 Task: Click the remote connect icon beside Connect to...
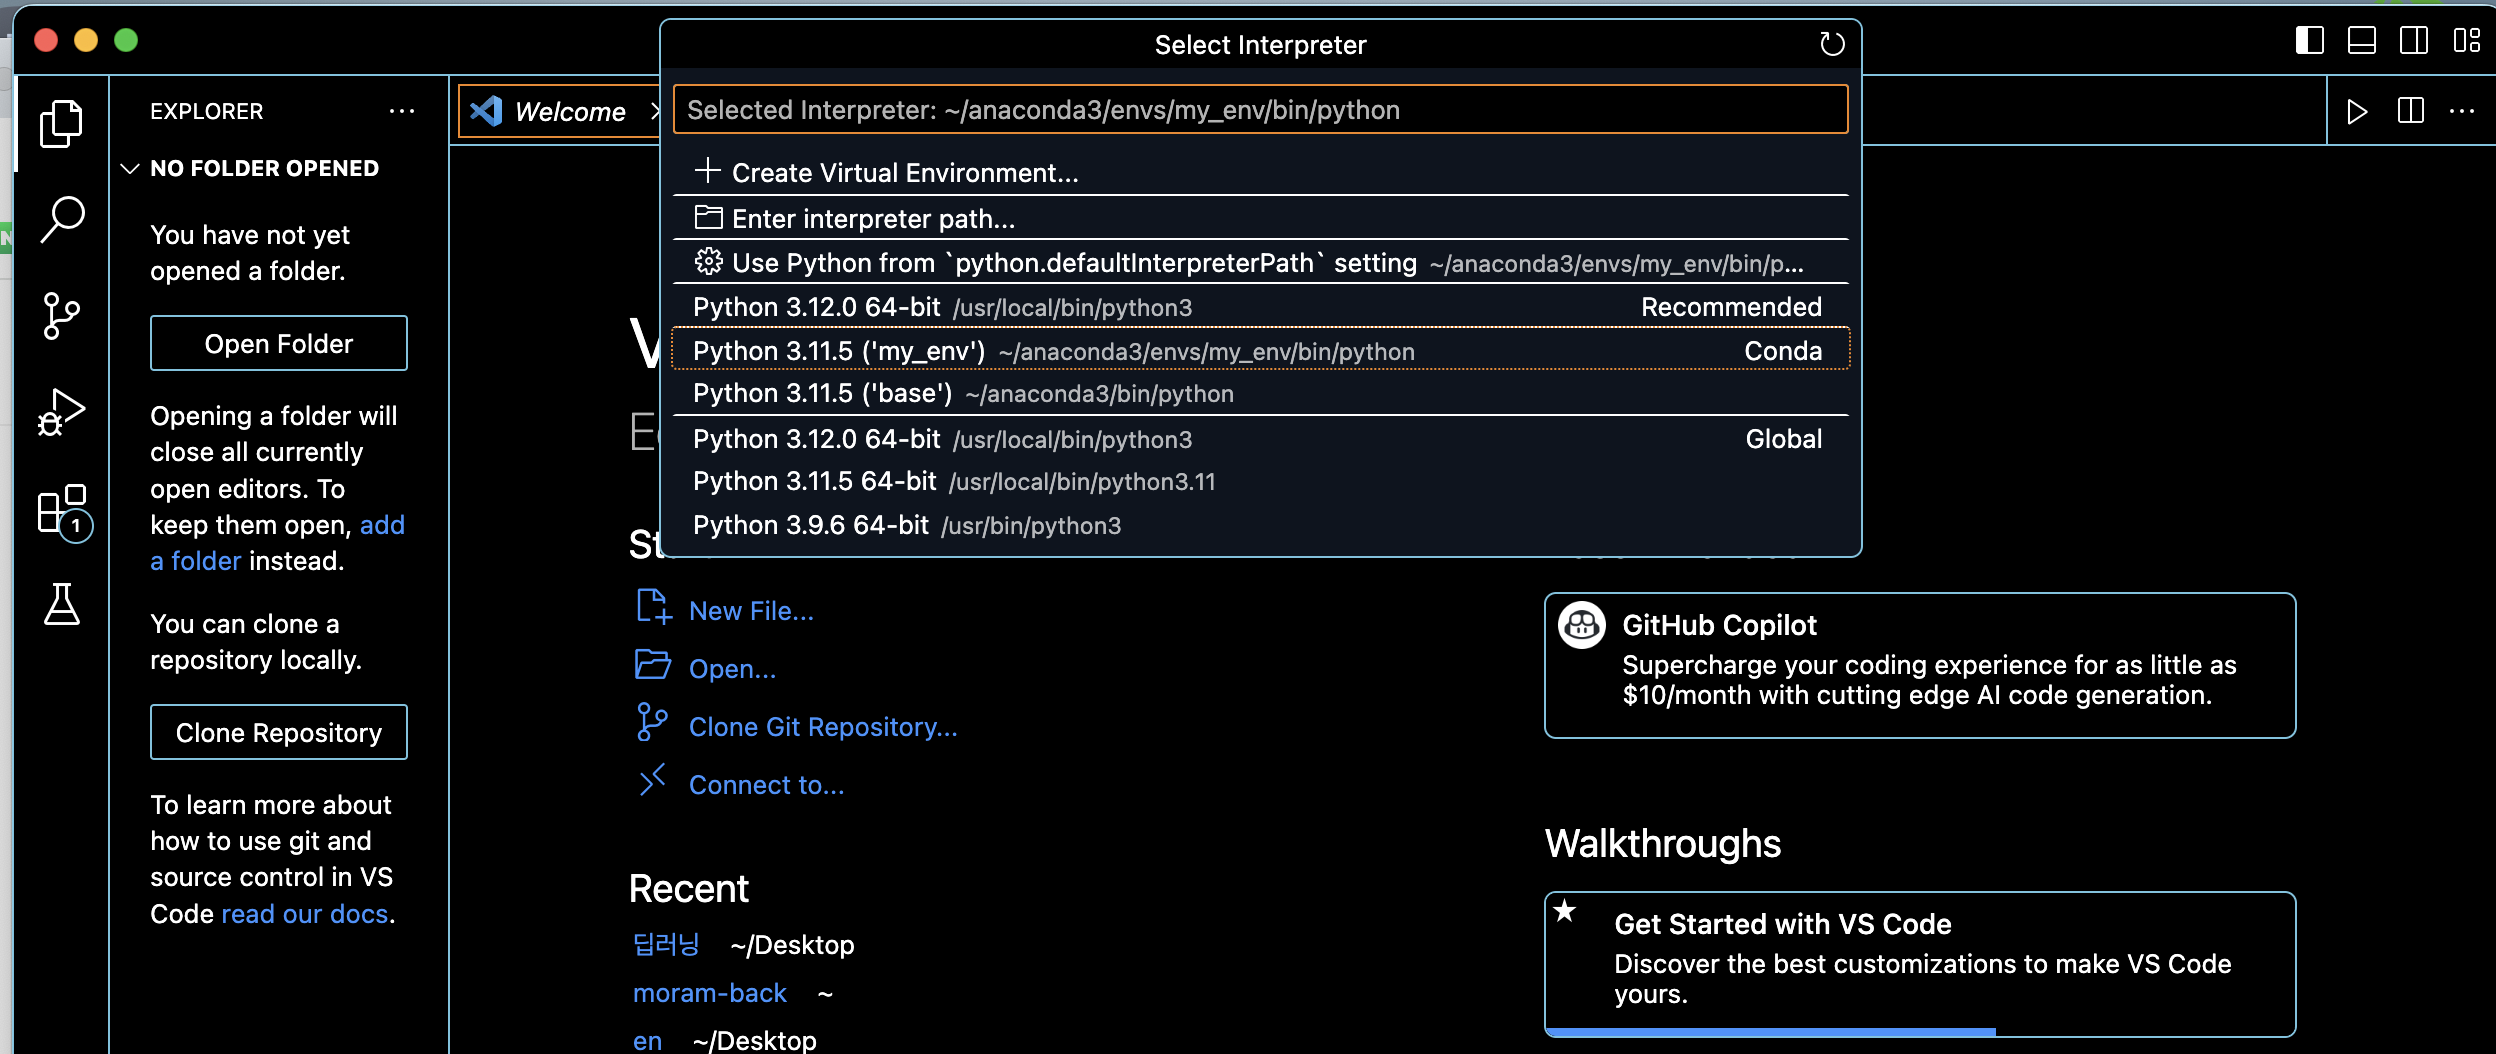pos(652,780)
